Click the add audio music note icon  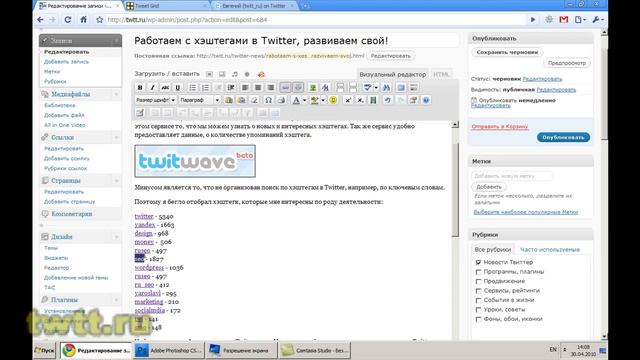click(x=235, y=74)
